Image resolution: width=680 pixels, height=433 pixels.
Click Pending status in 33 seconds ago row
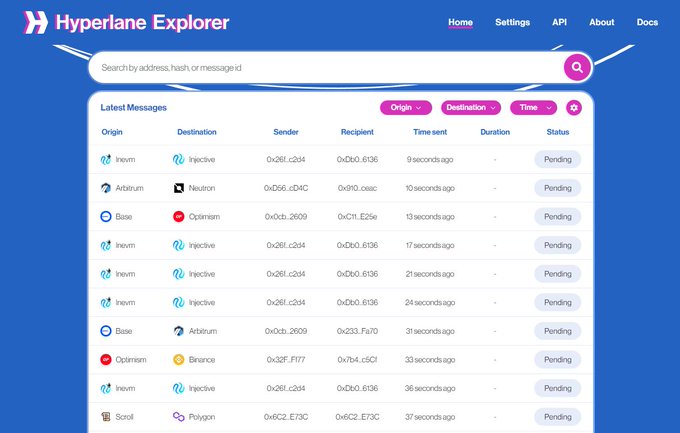(x=558, y=360)
